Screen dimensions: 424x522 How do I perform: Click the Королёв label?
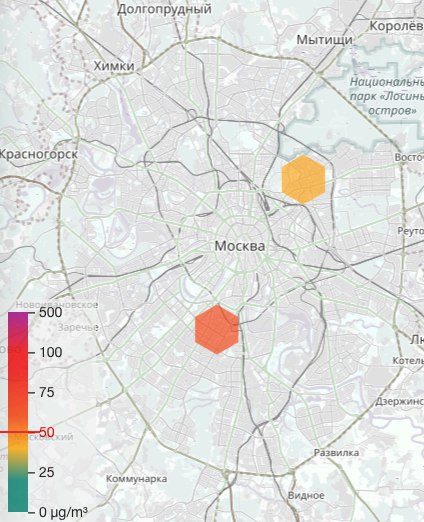pyautogui.click(x=396, y=26)
